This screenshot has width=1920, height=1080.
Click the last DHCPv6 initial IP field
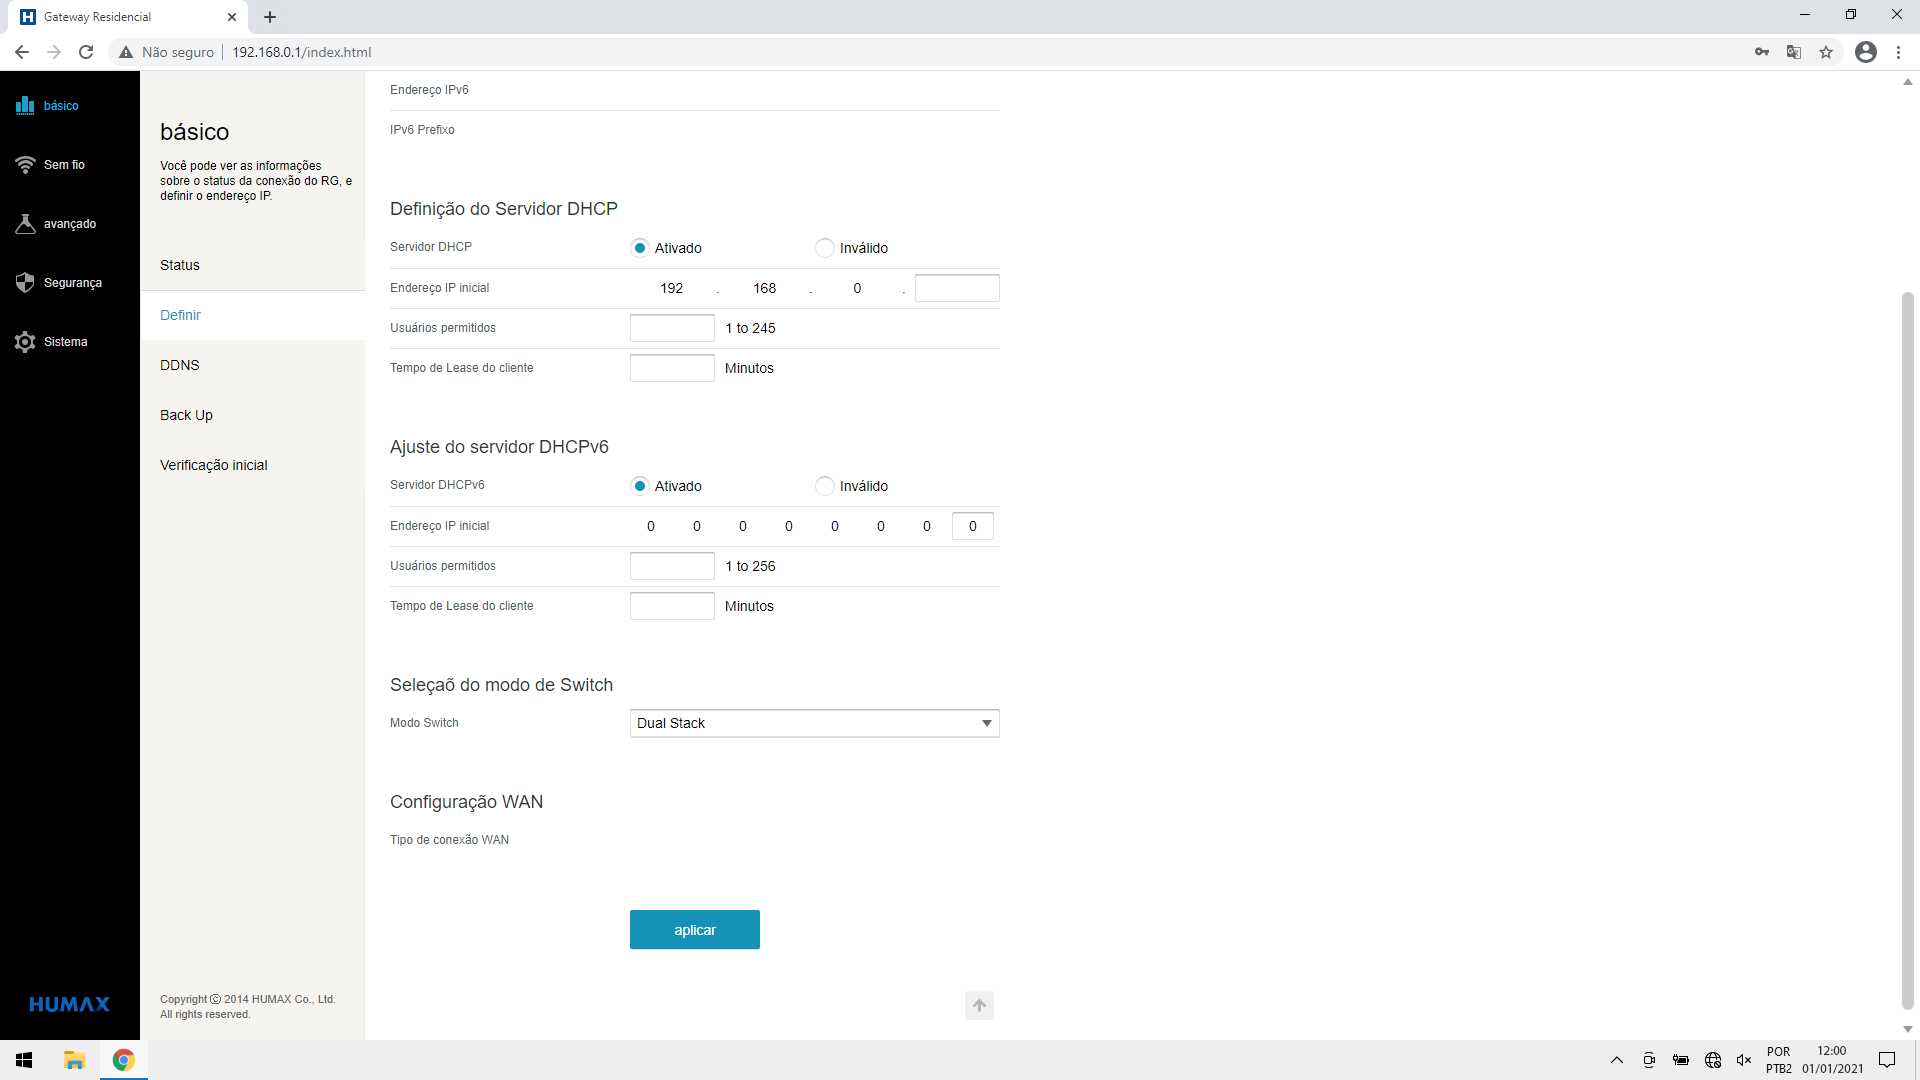click(973, 526)
